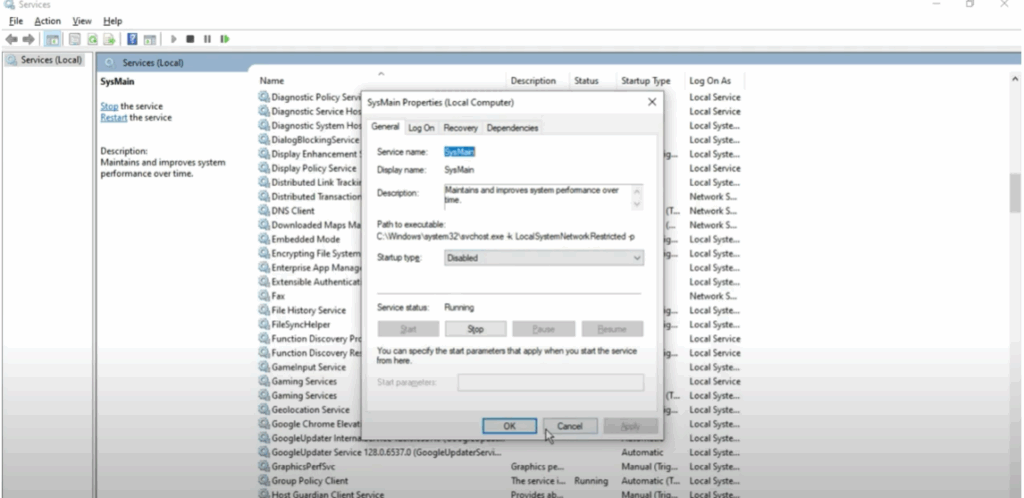The height and width of the screenshot is (498, 1024).
Task: Switch to the Recovery tab
Action: (x=460, y=128)
